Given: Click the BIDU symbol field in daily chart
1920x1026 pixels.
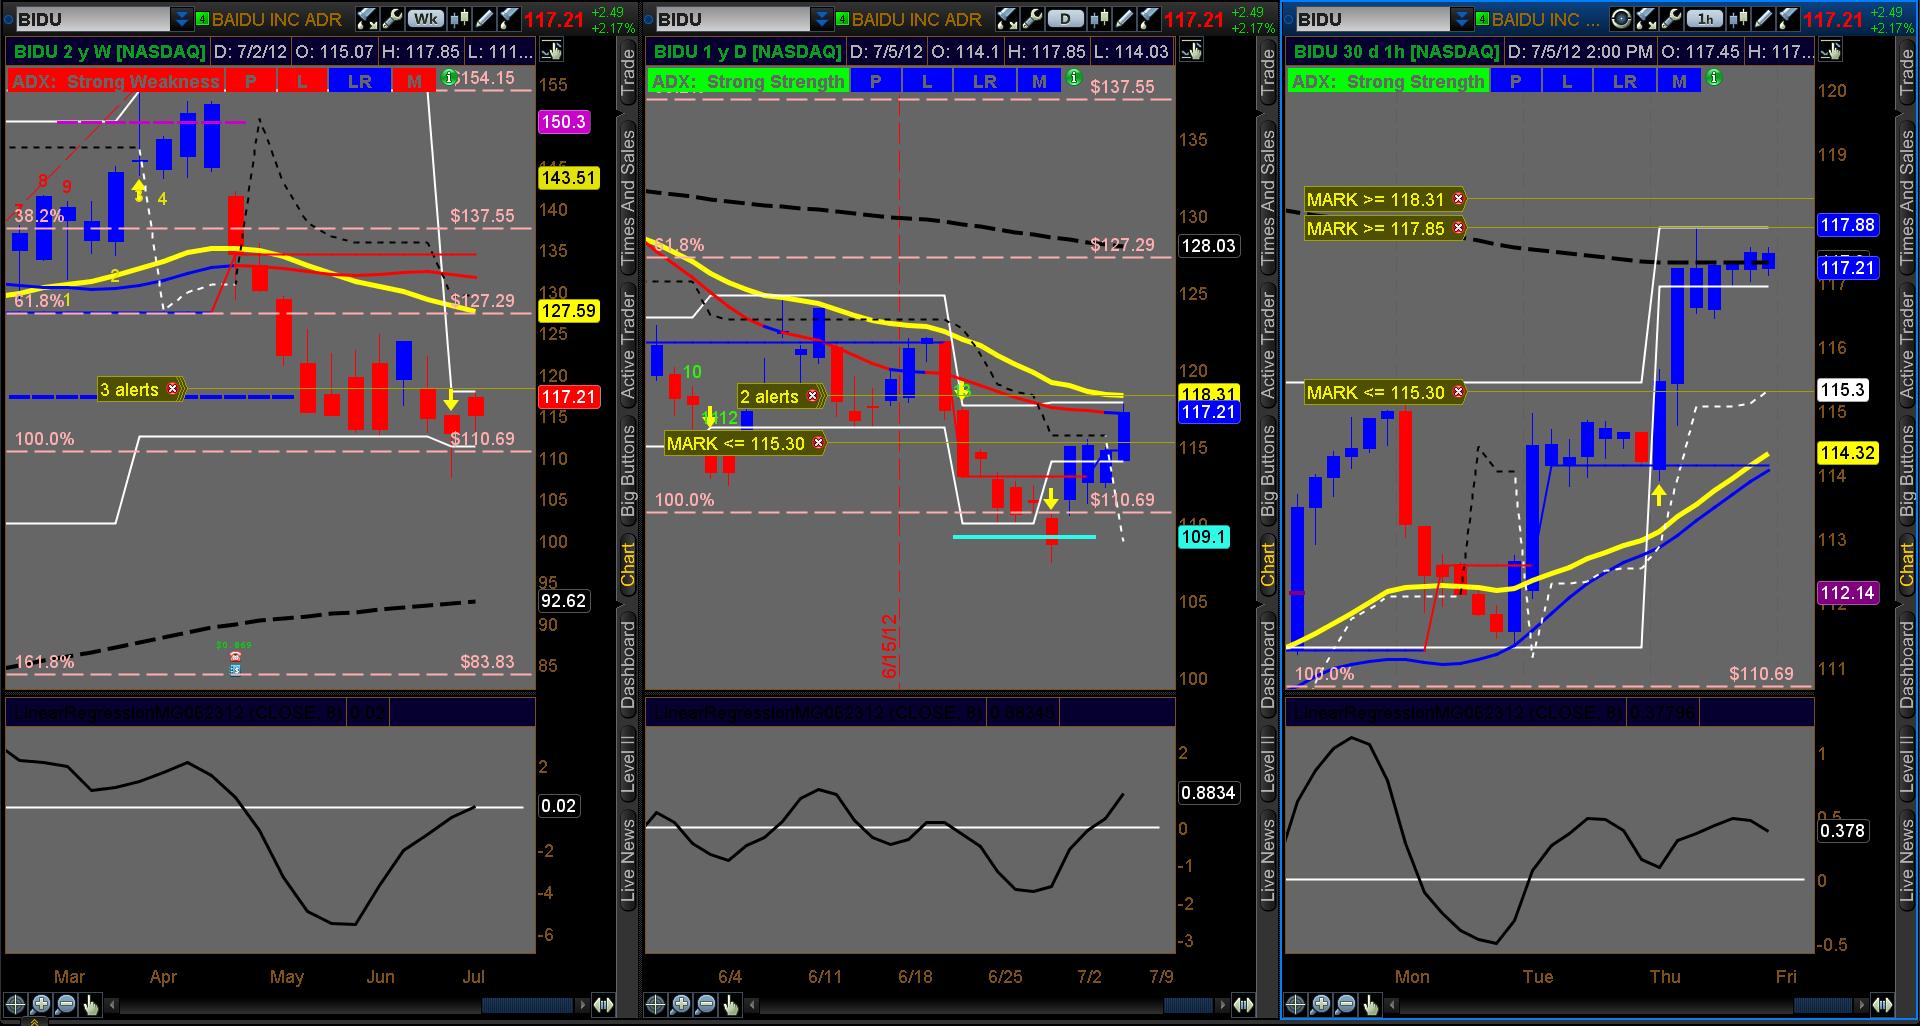Looking at the screenshot, I should pyautogui.click(x=732, y=19).
